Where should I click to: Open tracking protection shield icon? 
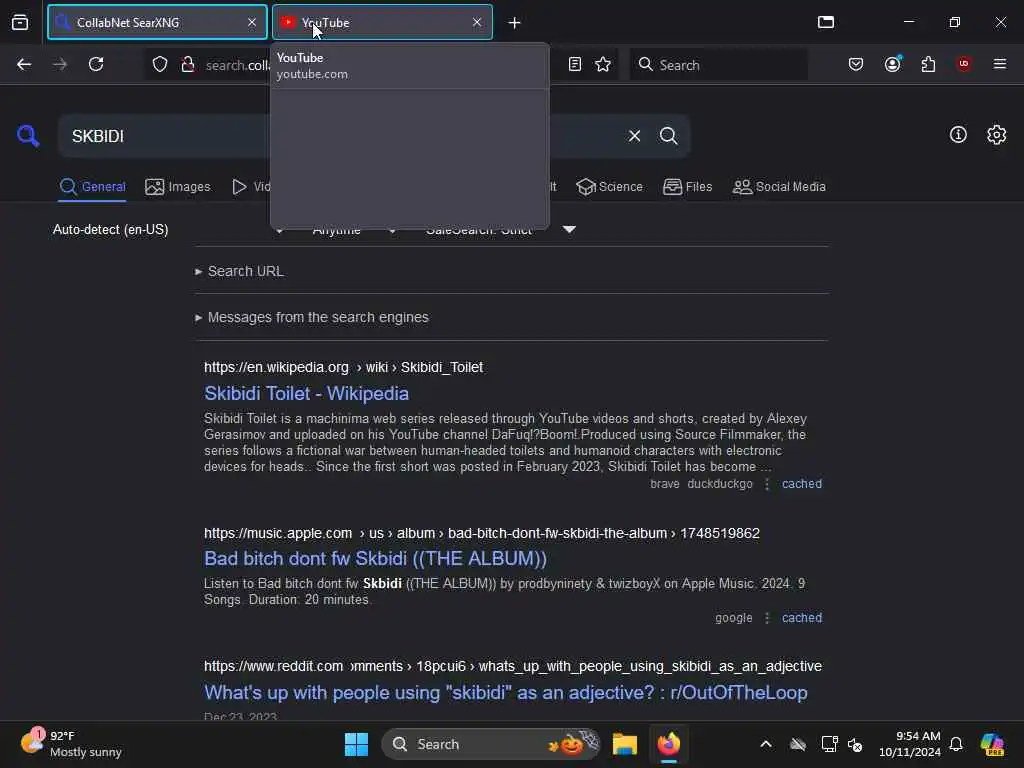(160, 64)
